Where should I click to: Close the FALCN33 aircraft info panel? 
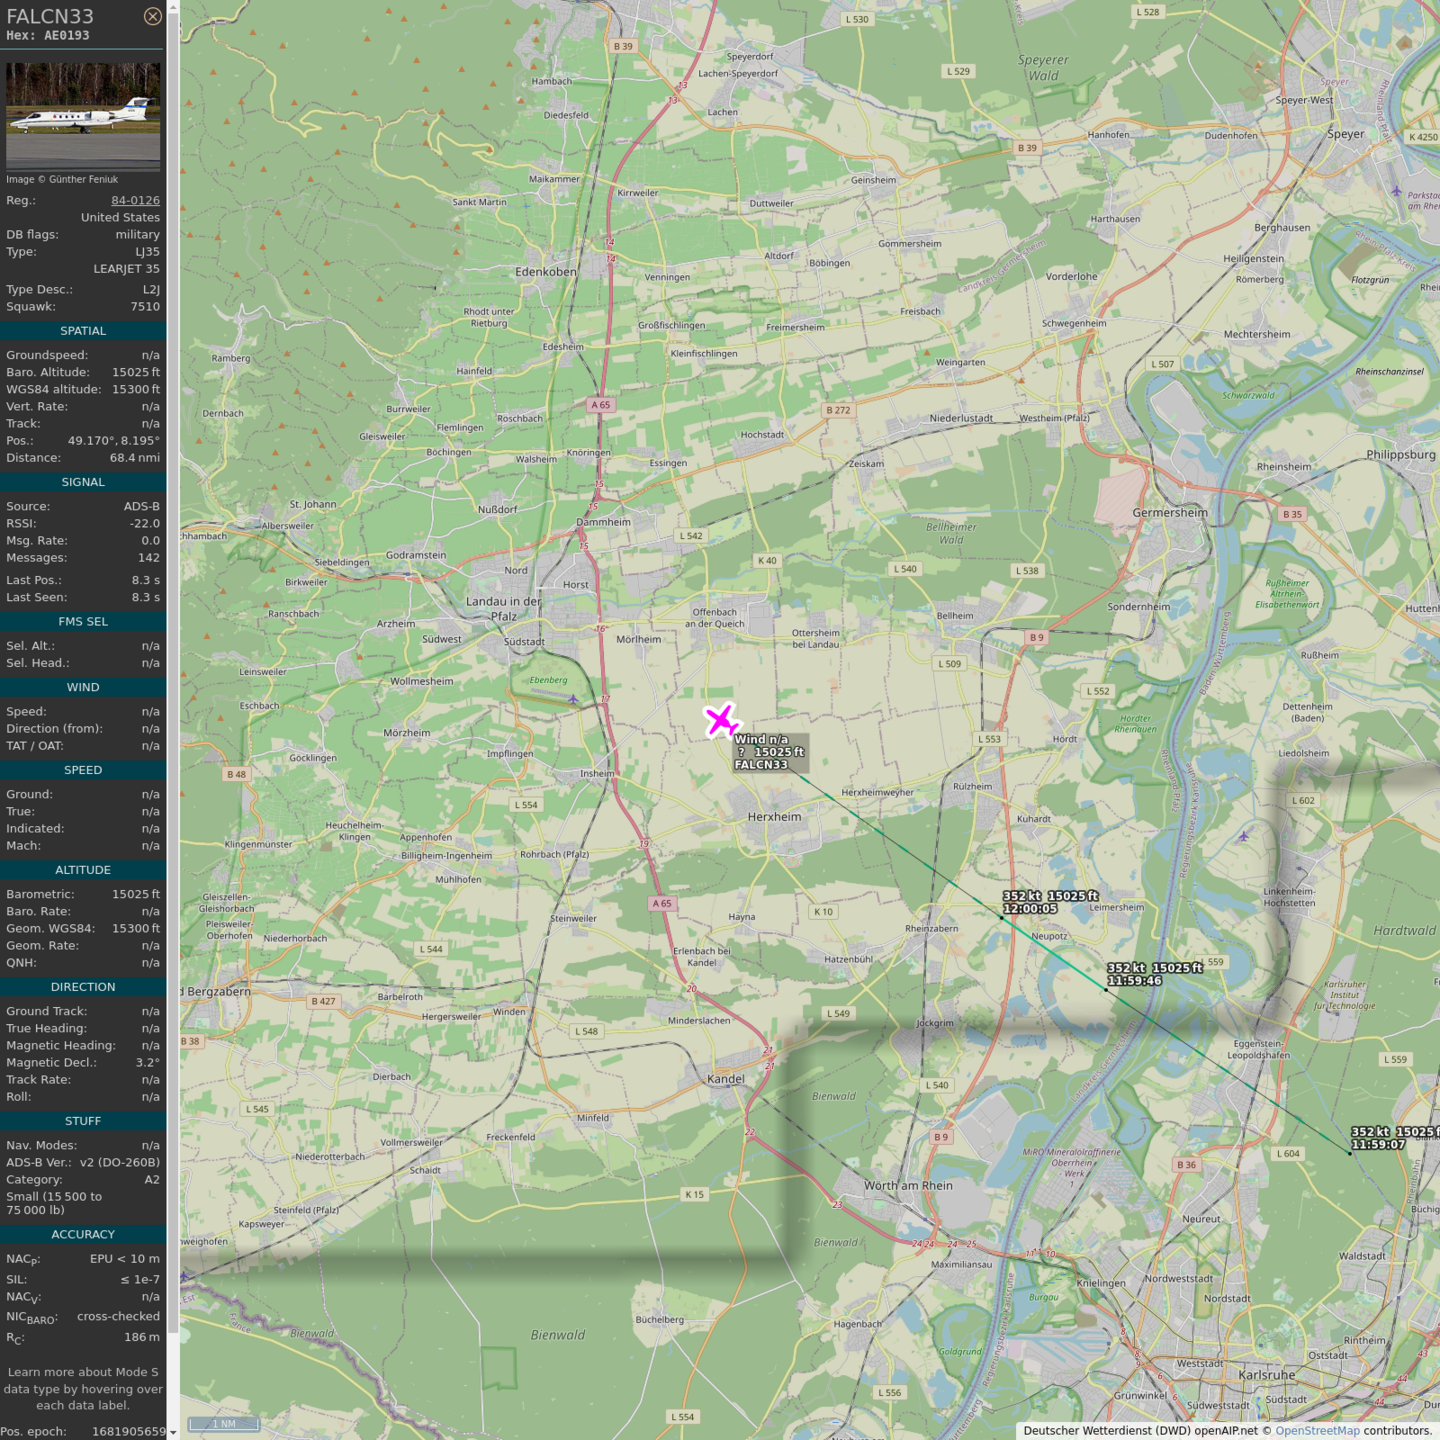[152, 16]
